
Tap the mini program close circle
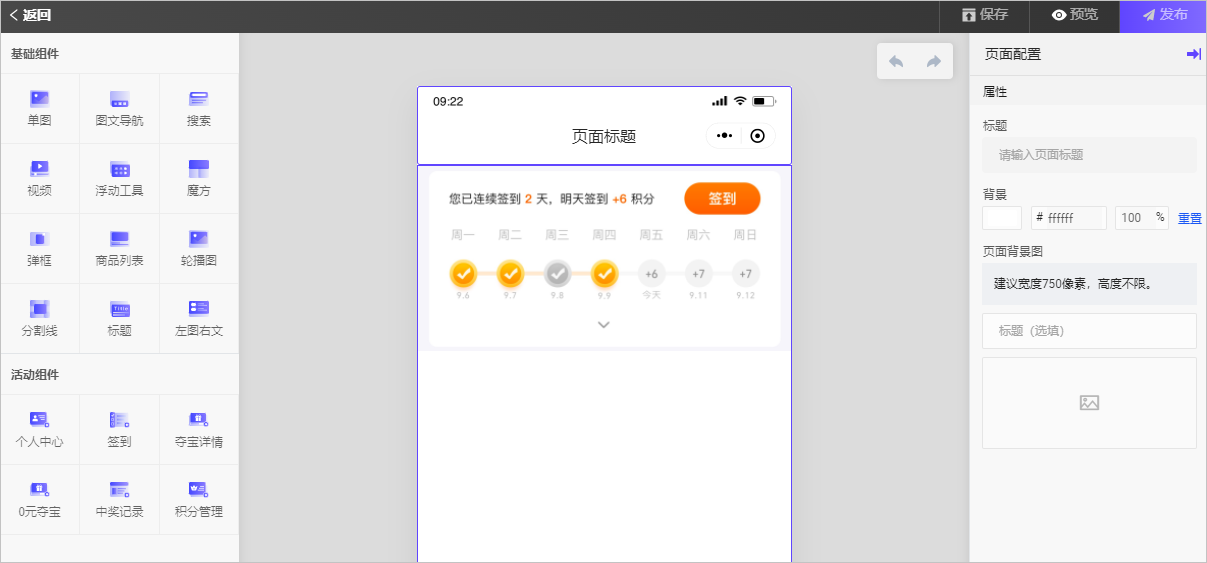click(x=757, y=136)
